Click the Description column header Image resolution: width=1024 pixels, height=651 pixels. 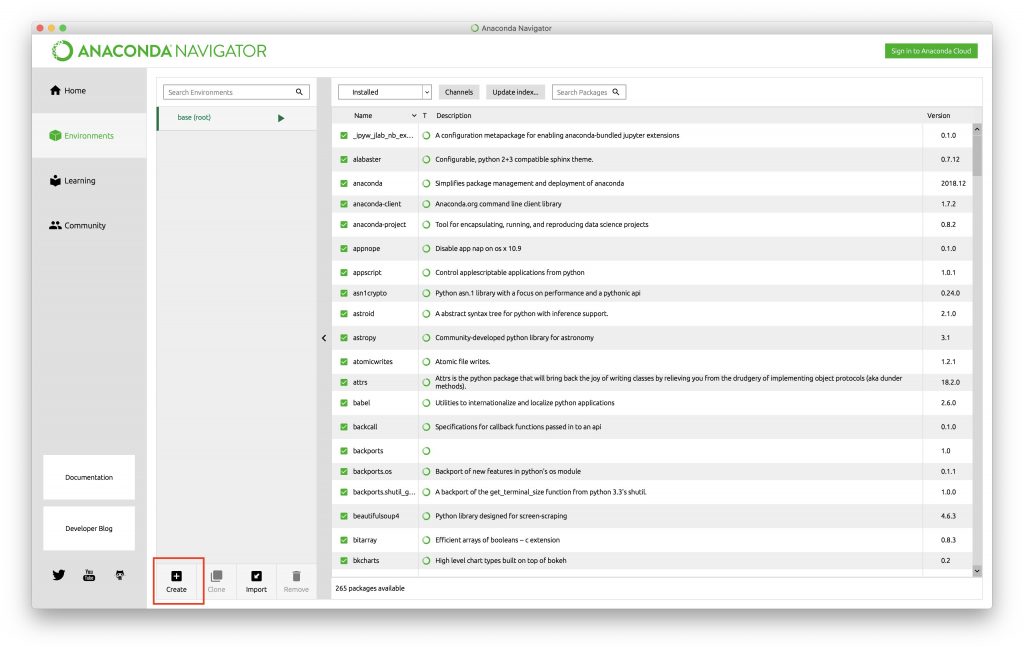(x=454, y=116)
